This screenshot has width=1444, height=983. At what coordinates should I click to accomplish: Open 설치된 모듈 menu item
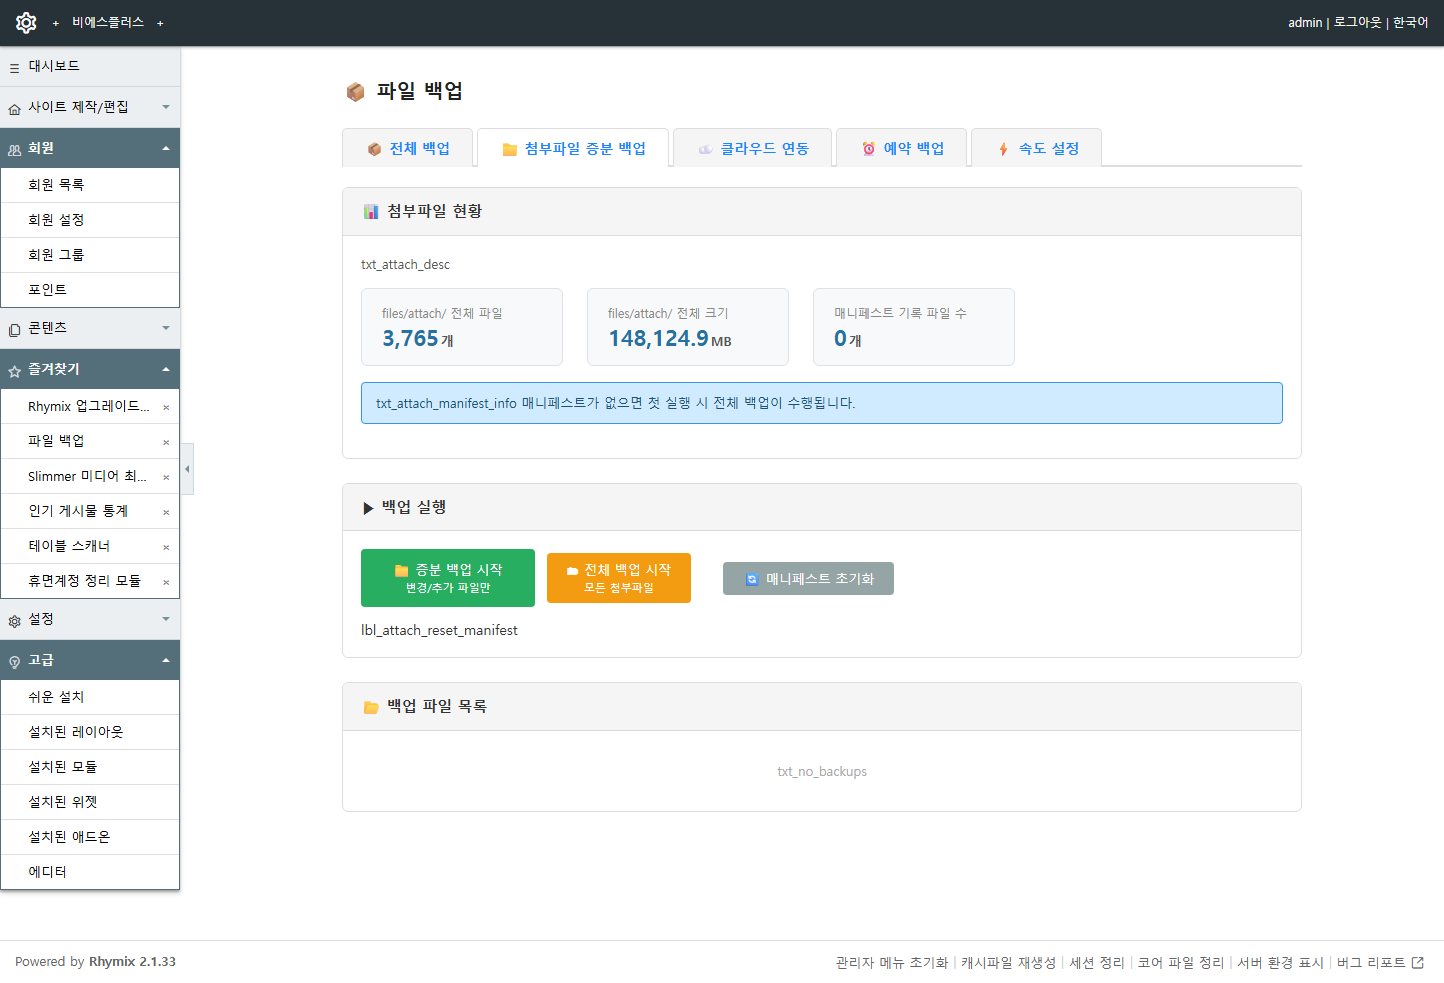pos(90,767)
